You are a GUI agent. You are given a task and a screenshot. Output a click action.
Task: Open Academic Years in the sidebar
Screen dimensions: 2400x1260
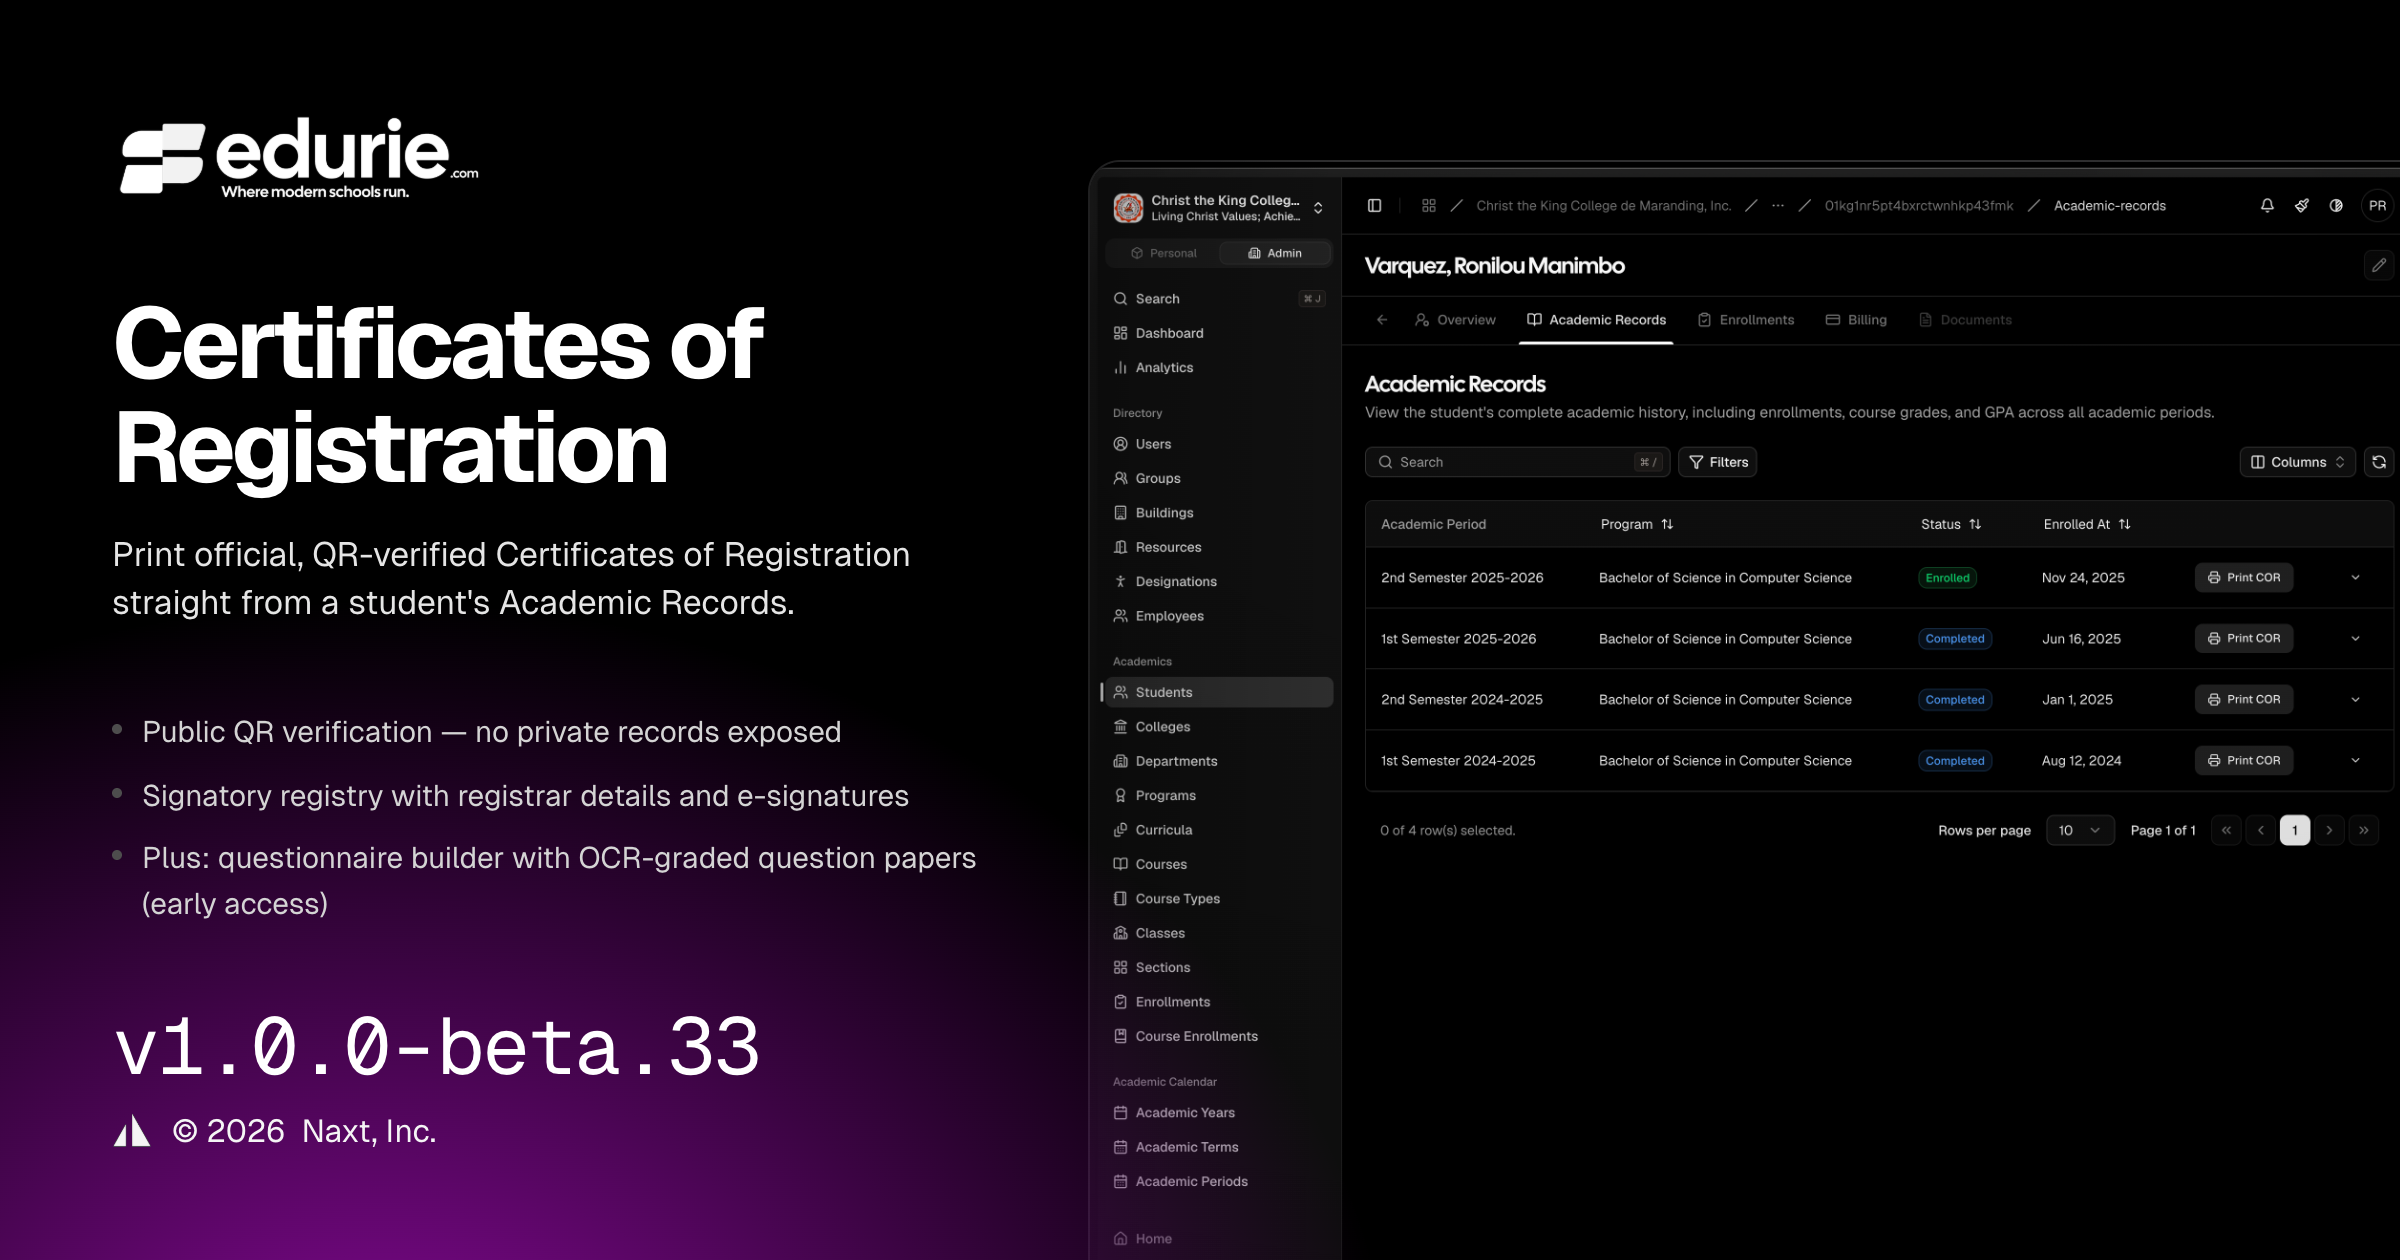point(1219,1113)
